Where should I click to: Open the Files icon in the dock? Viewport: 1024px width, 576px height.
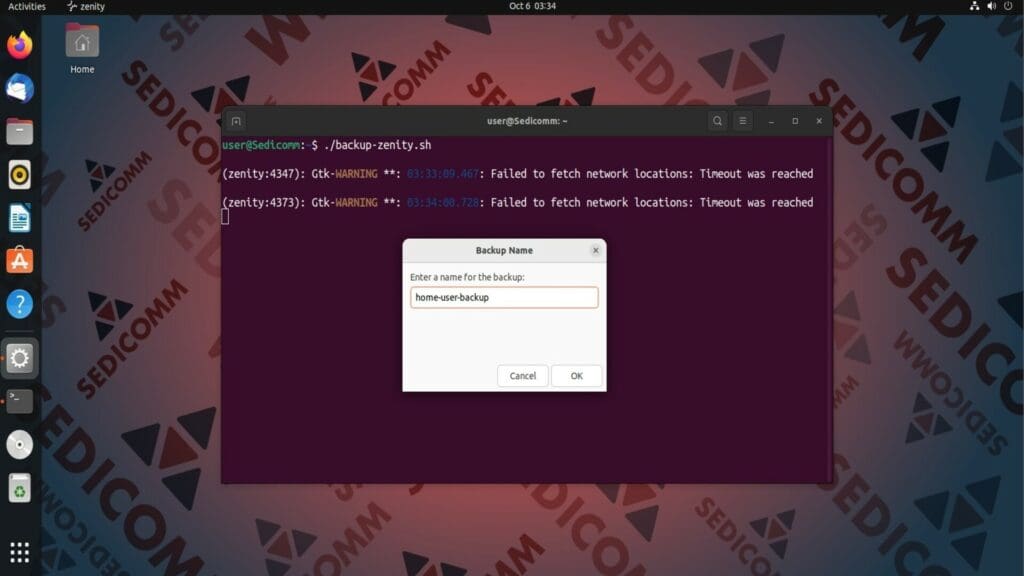(x=19, y=131)
